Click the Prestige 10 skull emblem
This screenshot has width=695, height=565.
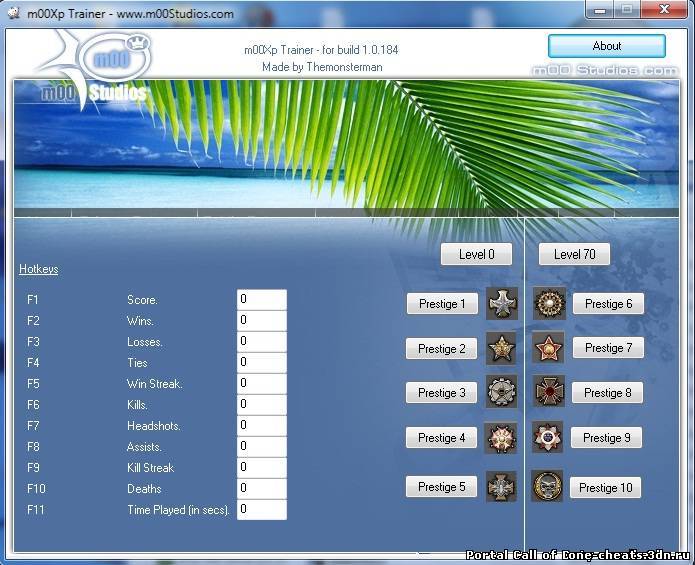[547, 486]
